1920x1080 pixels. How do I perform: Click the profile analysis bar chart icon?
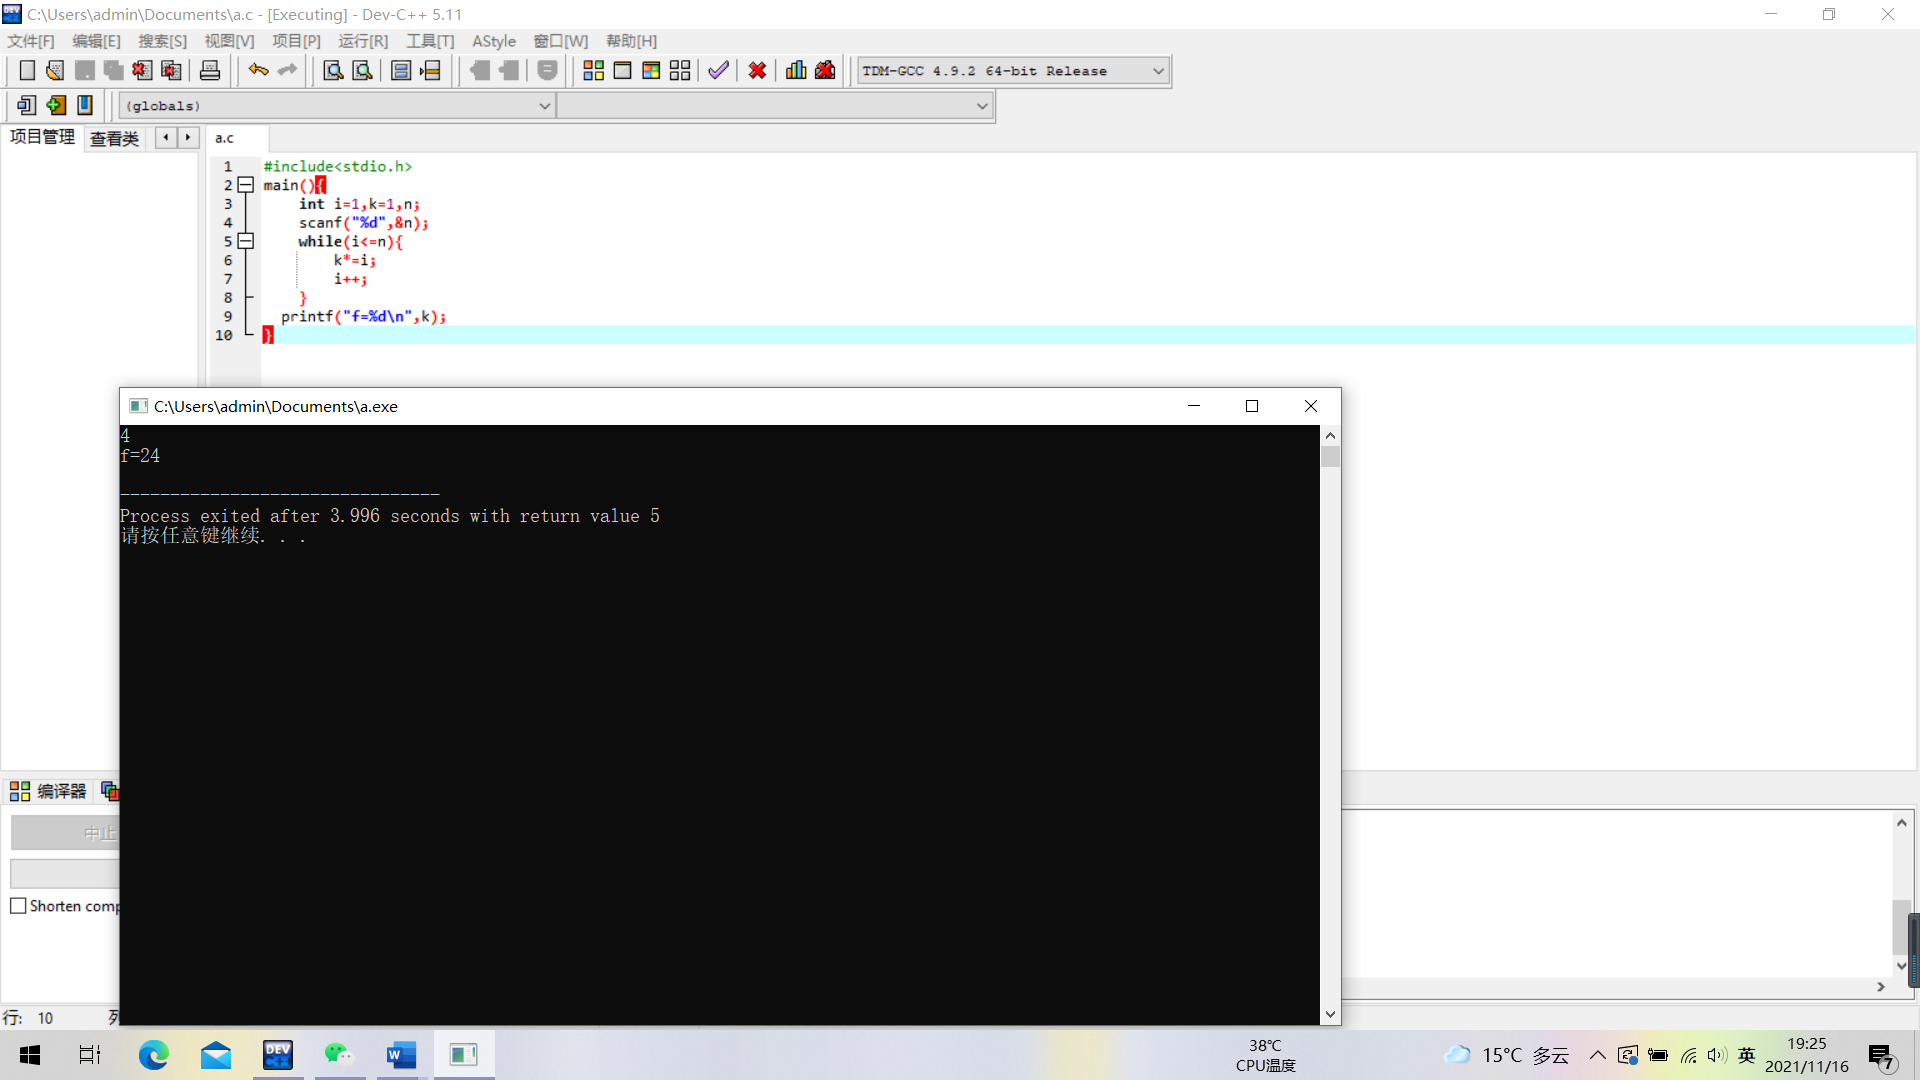(x=796, y=71)
